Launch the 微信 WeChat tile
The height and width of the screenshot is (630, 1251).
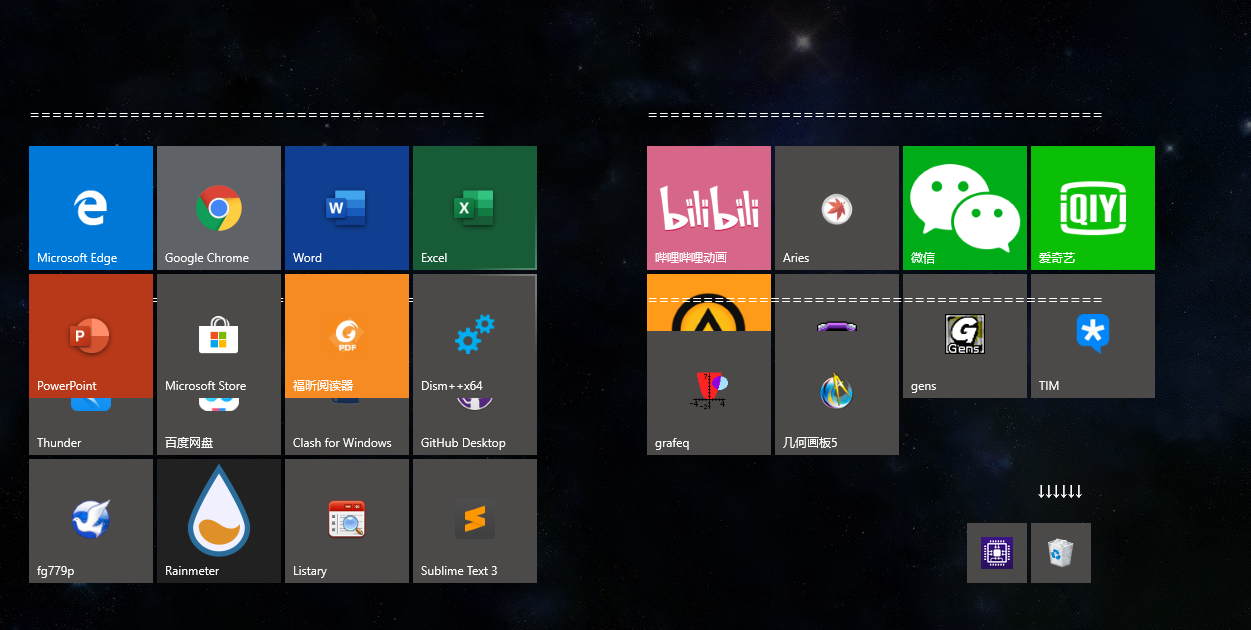[x=965, y=208]
